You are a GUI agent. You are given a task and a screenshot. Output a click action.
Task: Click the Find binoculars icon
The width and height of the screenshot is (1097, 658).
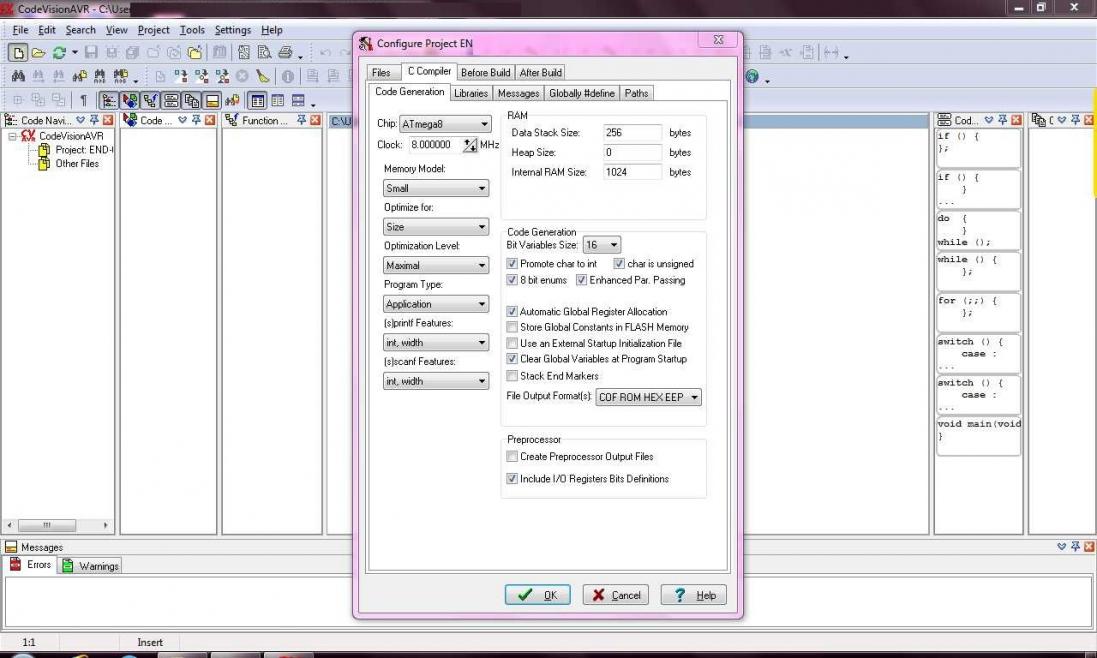coord(18,76)
